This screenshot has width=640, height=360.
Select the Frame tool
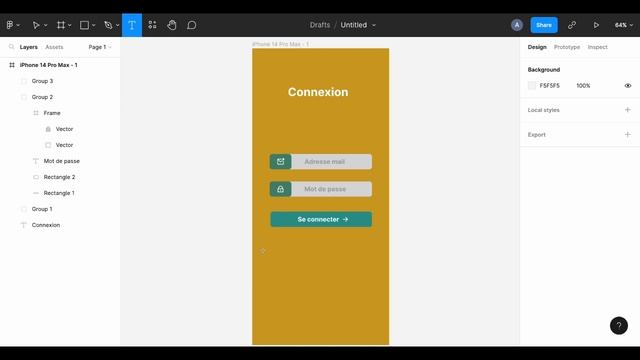click(x=61, y=25)
